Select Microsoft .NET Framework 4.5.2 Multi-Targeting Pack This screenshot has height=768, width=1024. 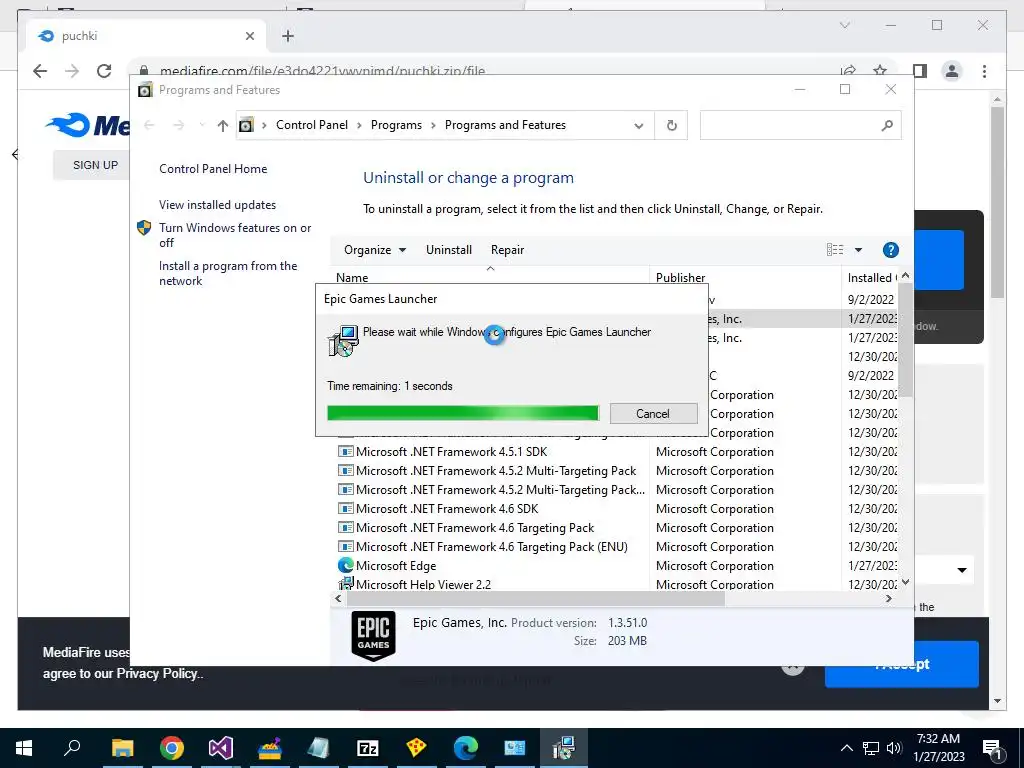tap(496, 471)
